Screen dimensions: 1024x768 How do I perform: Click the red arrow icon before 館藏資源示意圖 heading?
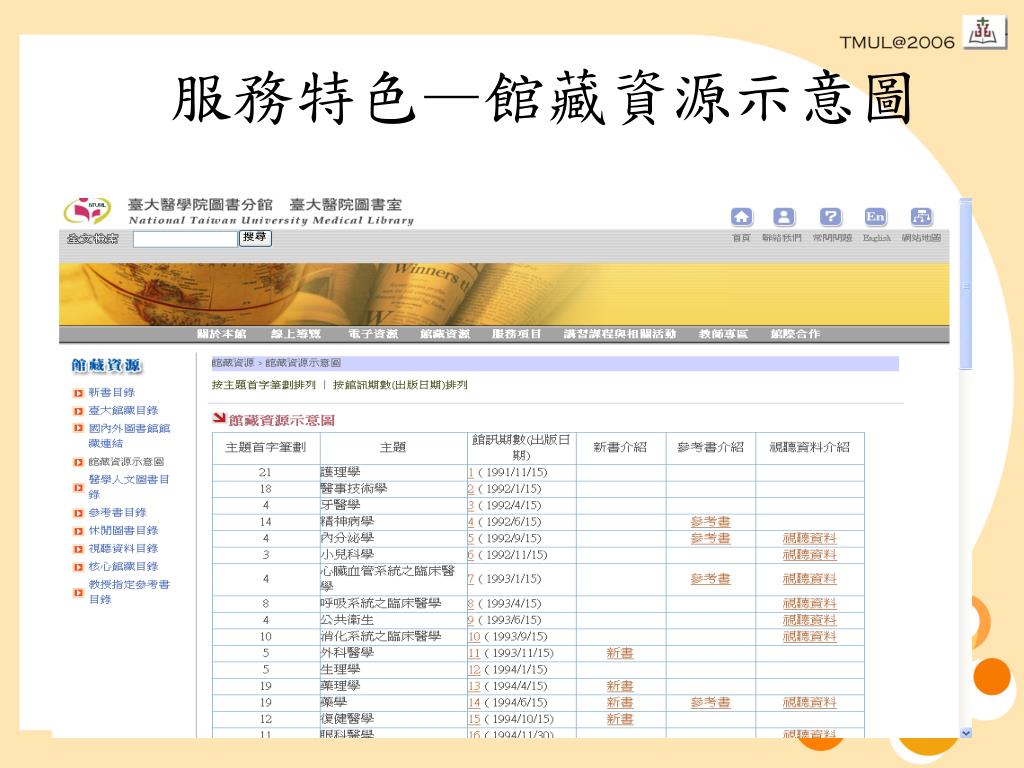[x=219, y=418]
